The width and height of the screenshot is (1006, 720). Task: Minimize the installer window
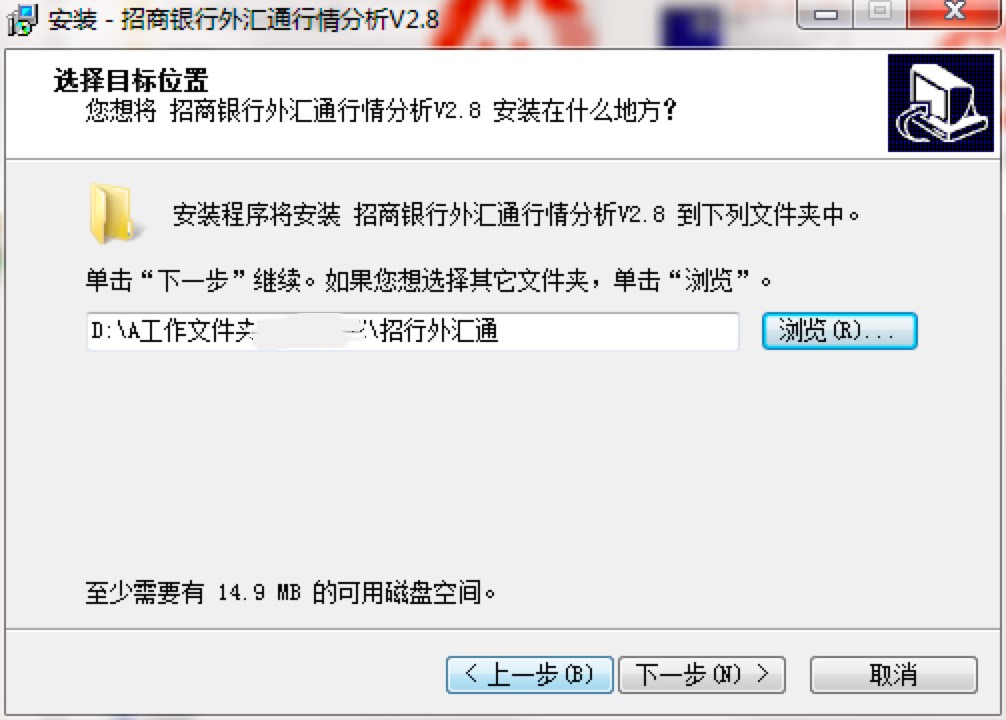point(825,13)
